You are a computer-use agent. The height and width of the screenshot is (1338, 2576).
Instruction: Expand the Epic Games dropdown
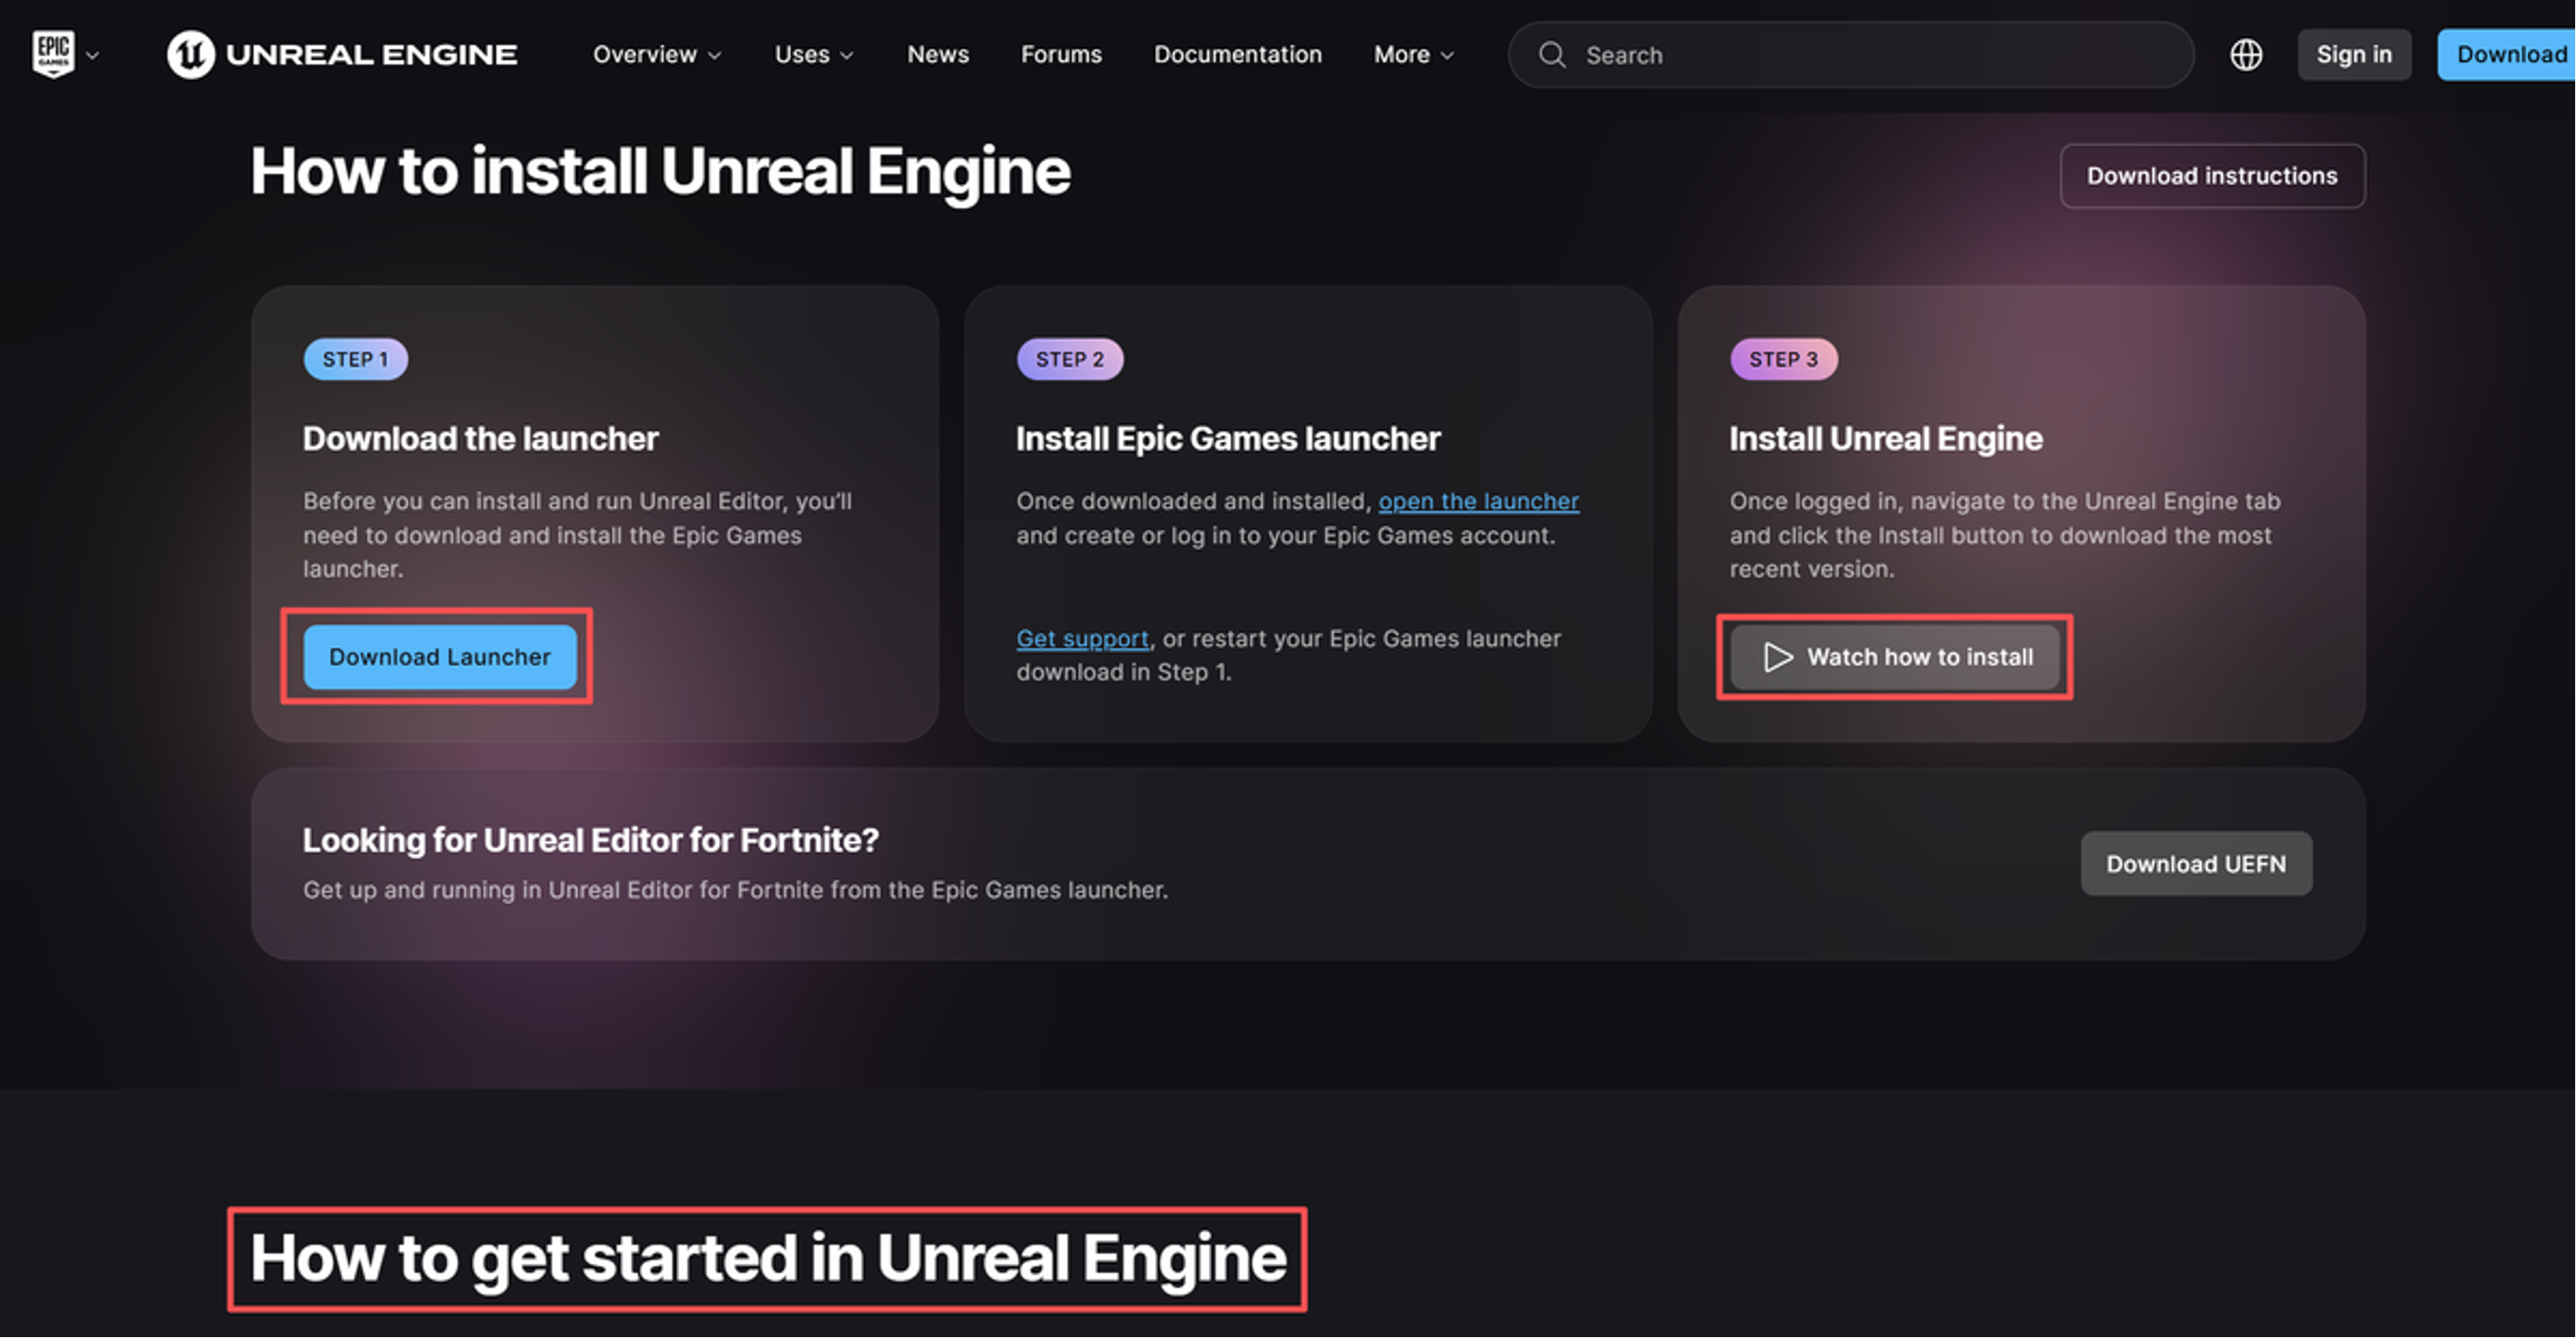pyautogui.click(x=94, y=57)
